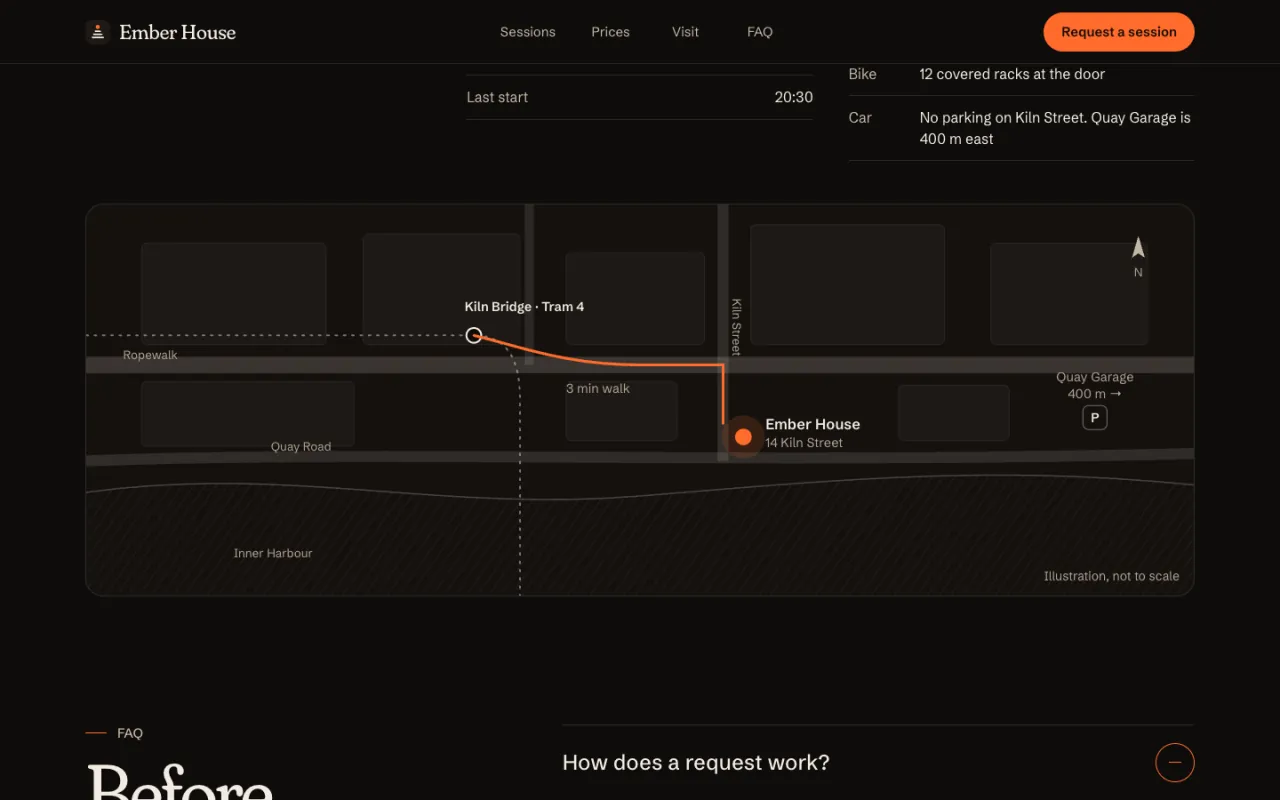This screenshot has width=1280, height=800.
Task: Click the "Car" row label
Action: click(x=860, y=118)
